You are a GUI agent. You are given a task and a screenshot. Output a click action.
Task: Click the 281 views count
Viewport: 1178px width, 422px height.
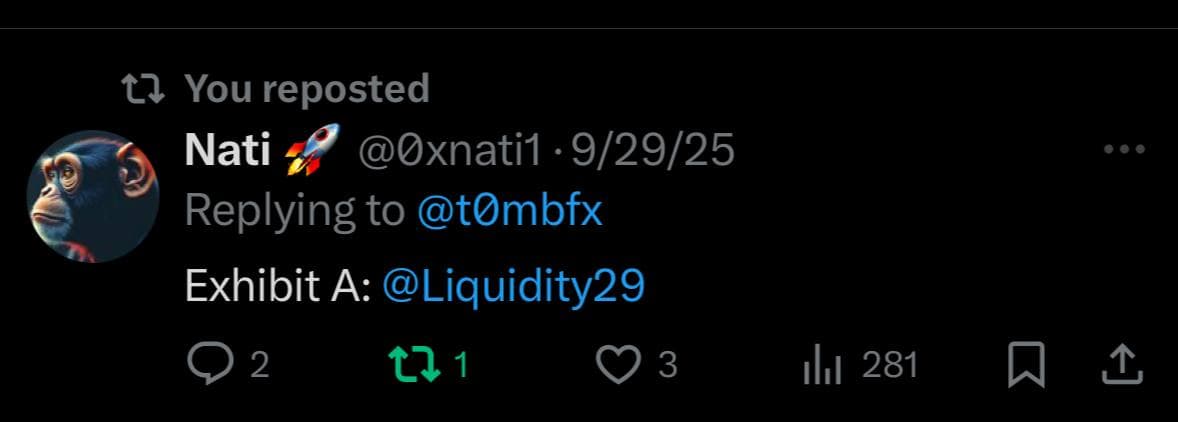point(890,366)
